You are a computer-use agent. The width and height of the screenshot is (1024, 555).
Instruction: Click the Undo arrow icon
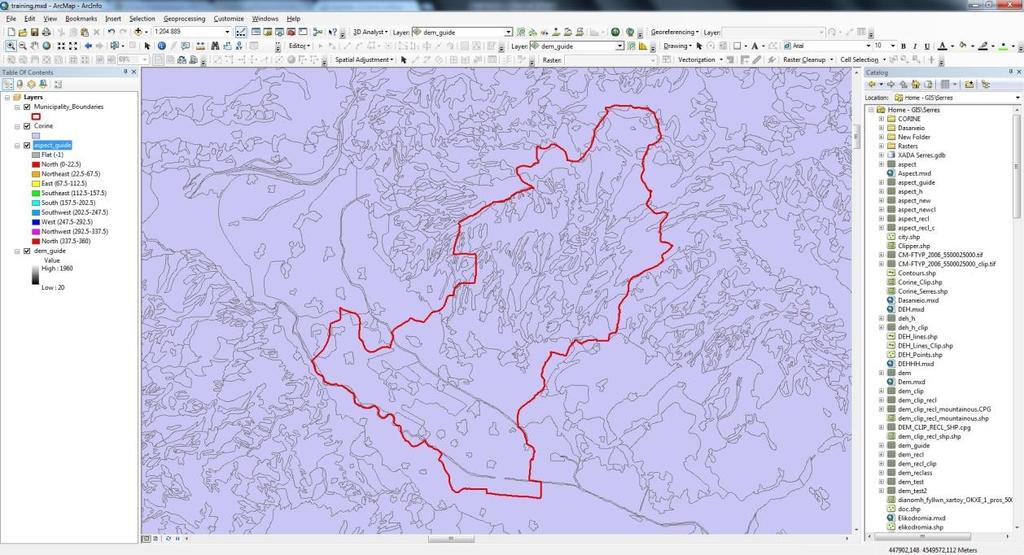111,32
